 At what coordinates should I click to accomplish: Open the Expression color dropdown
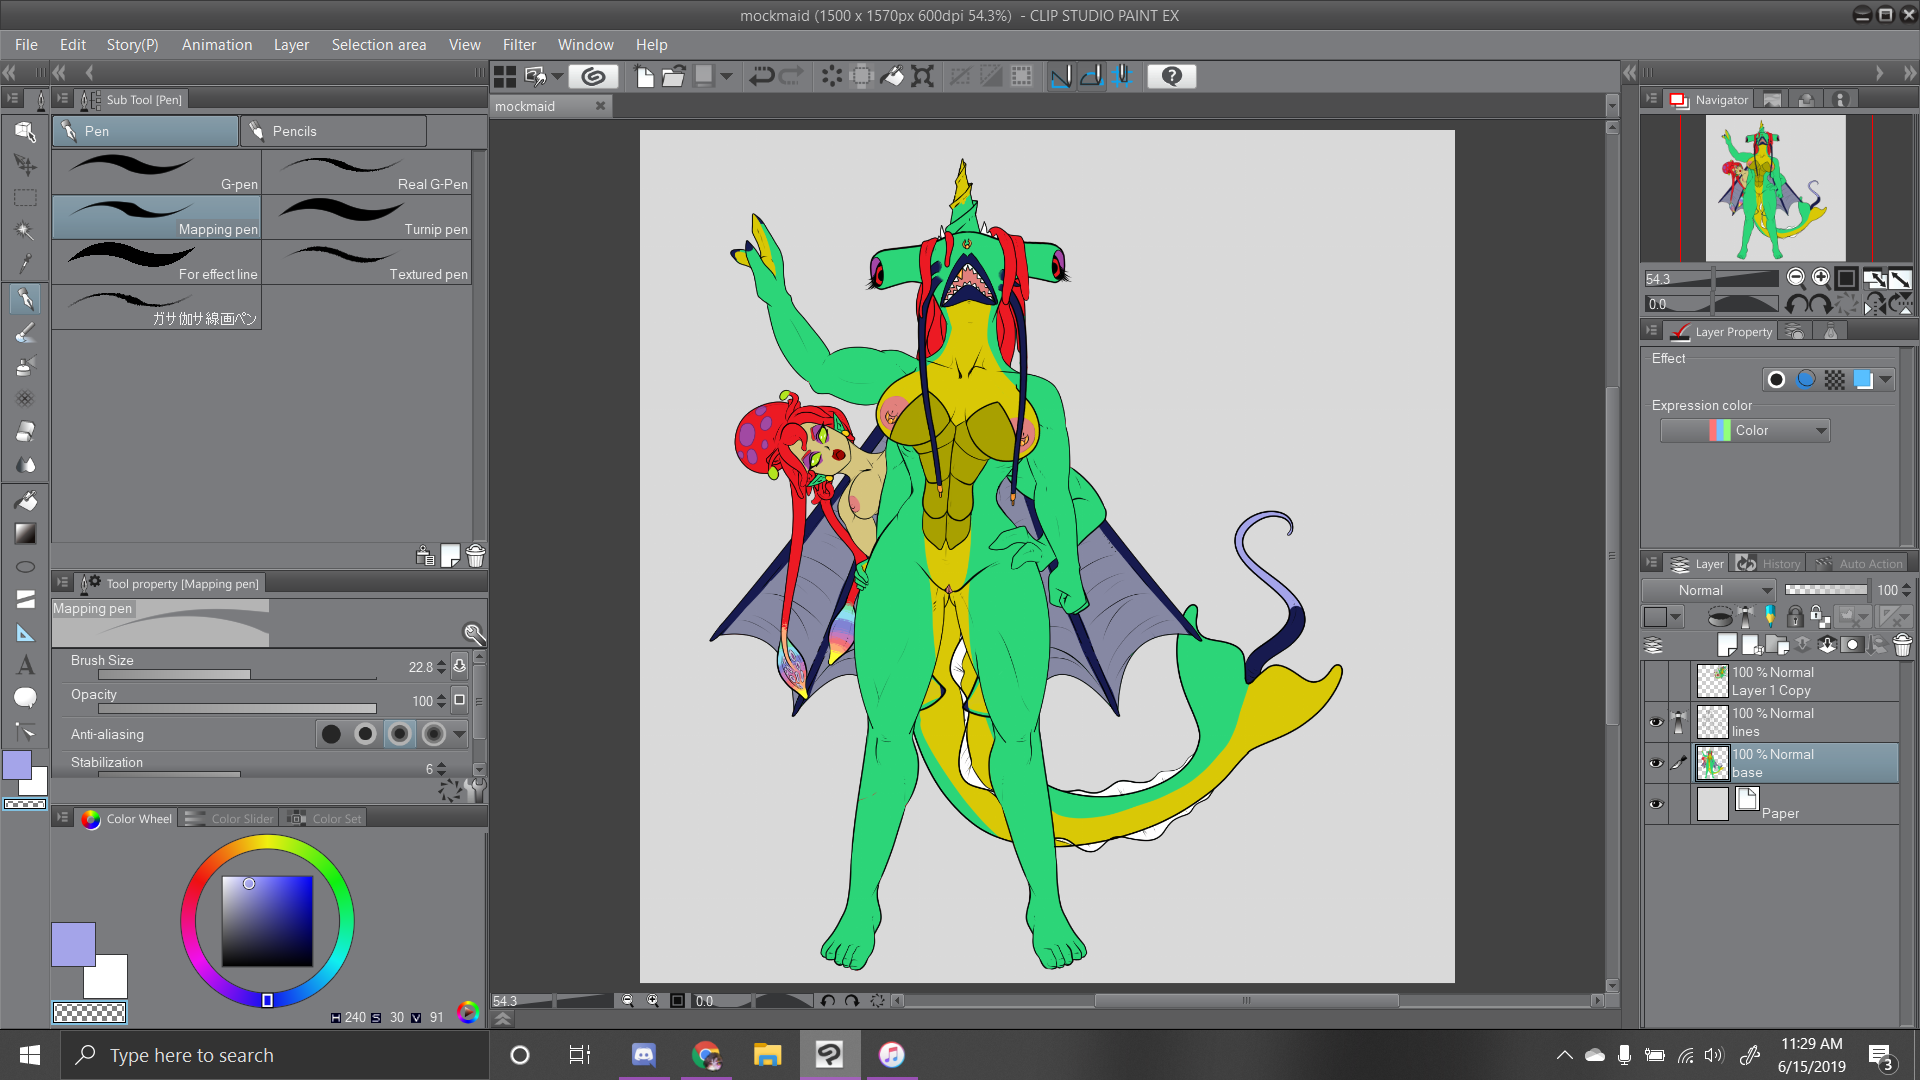coord(1745,431)
